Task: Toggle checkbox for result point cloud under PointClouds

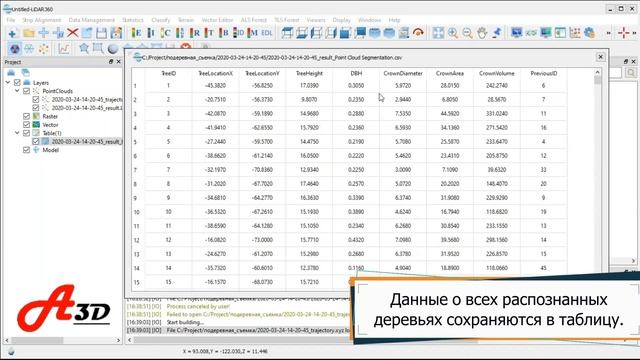Action: pyautogui.click(x=36, y=108)
